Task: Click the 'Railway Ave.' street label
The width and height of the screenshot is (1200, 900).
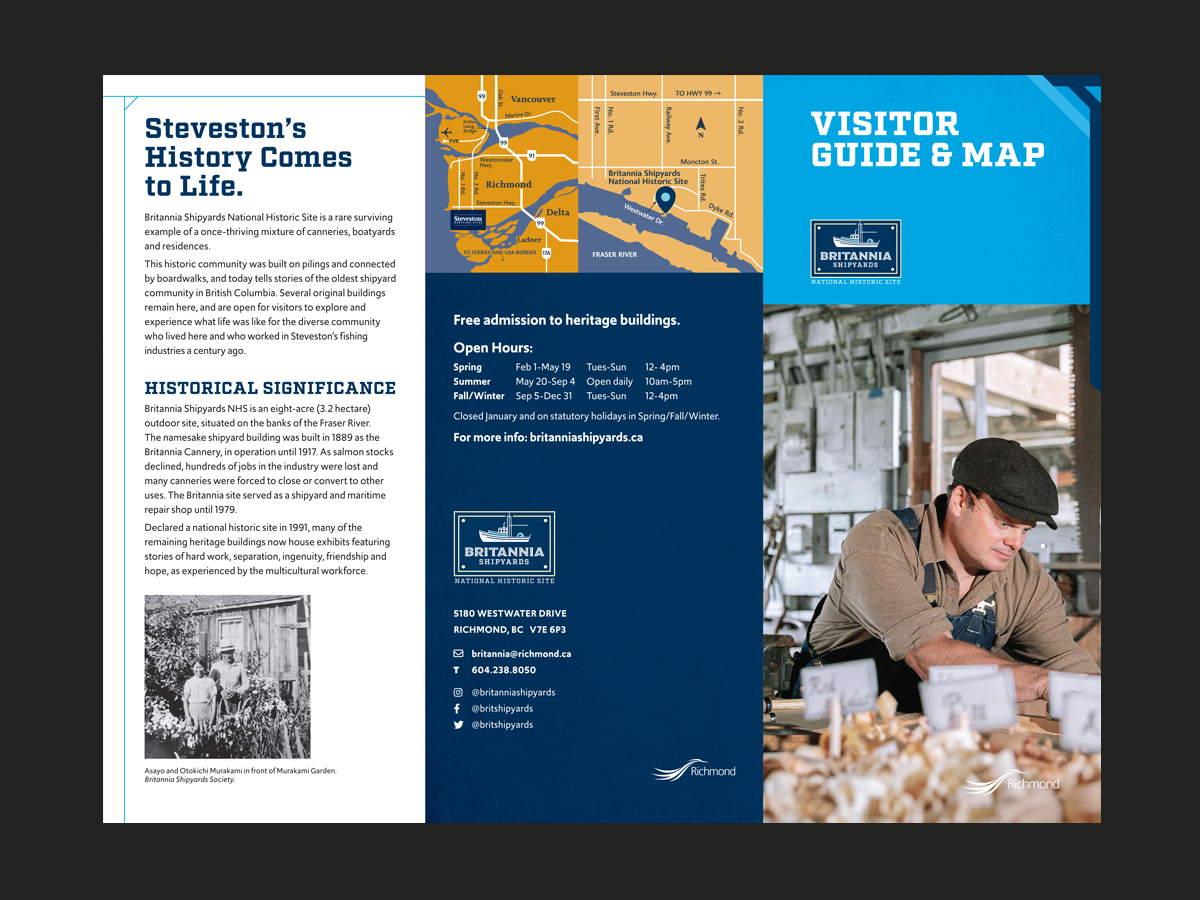Action: [669, 125]
